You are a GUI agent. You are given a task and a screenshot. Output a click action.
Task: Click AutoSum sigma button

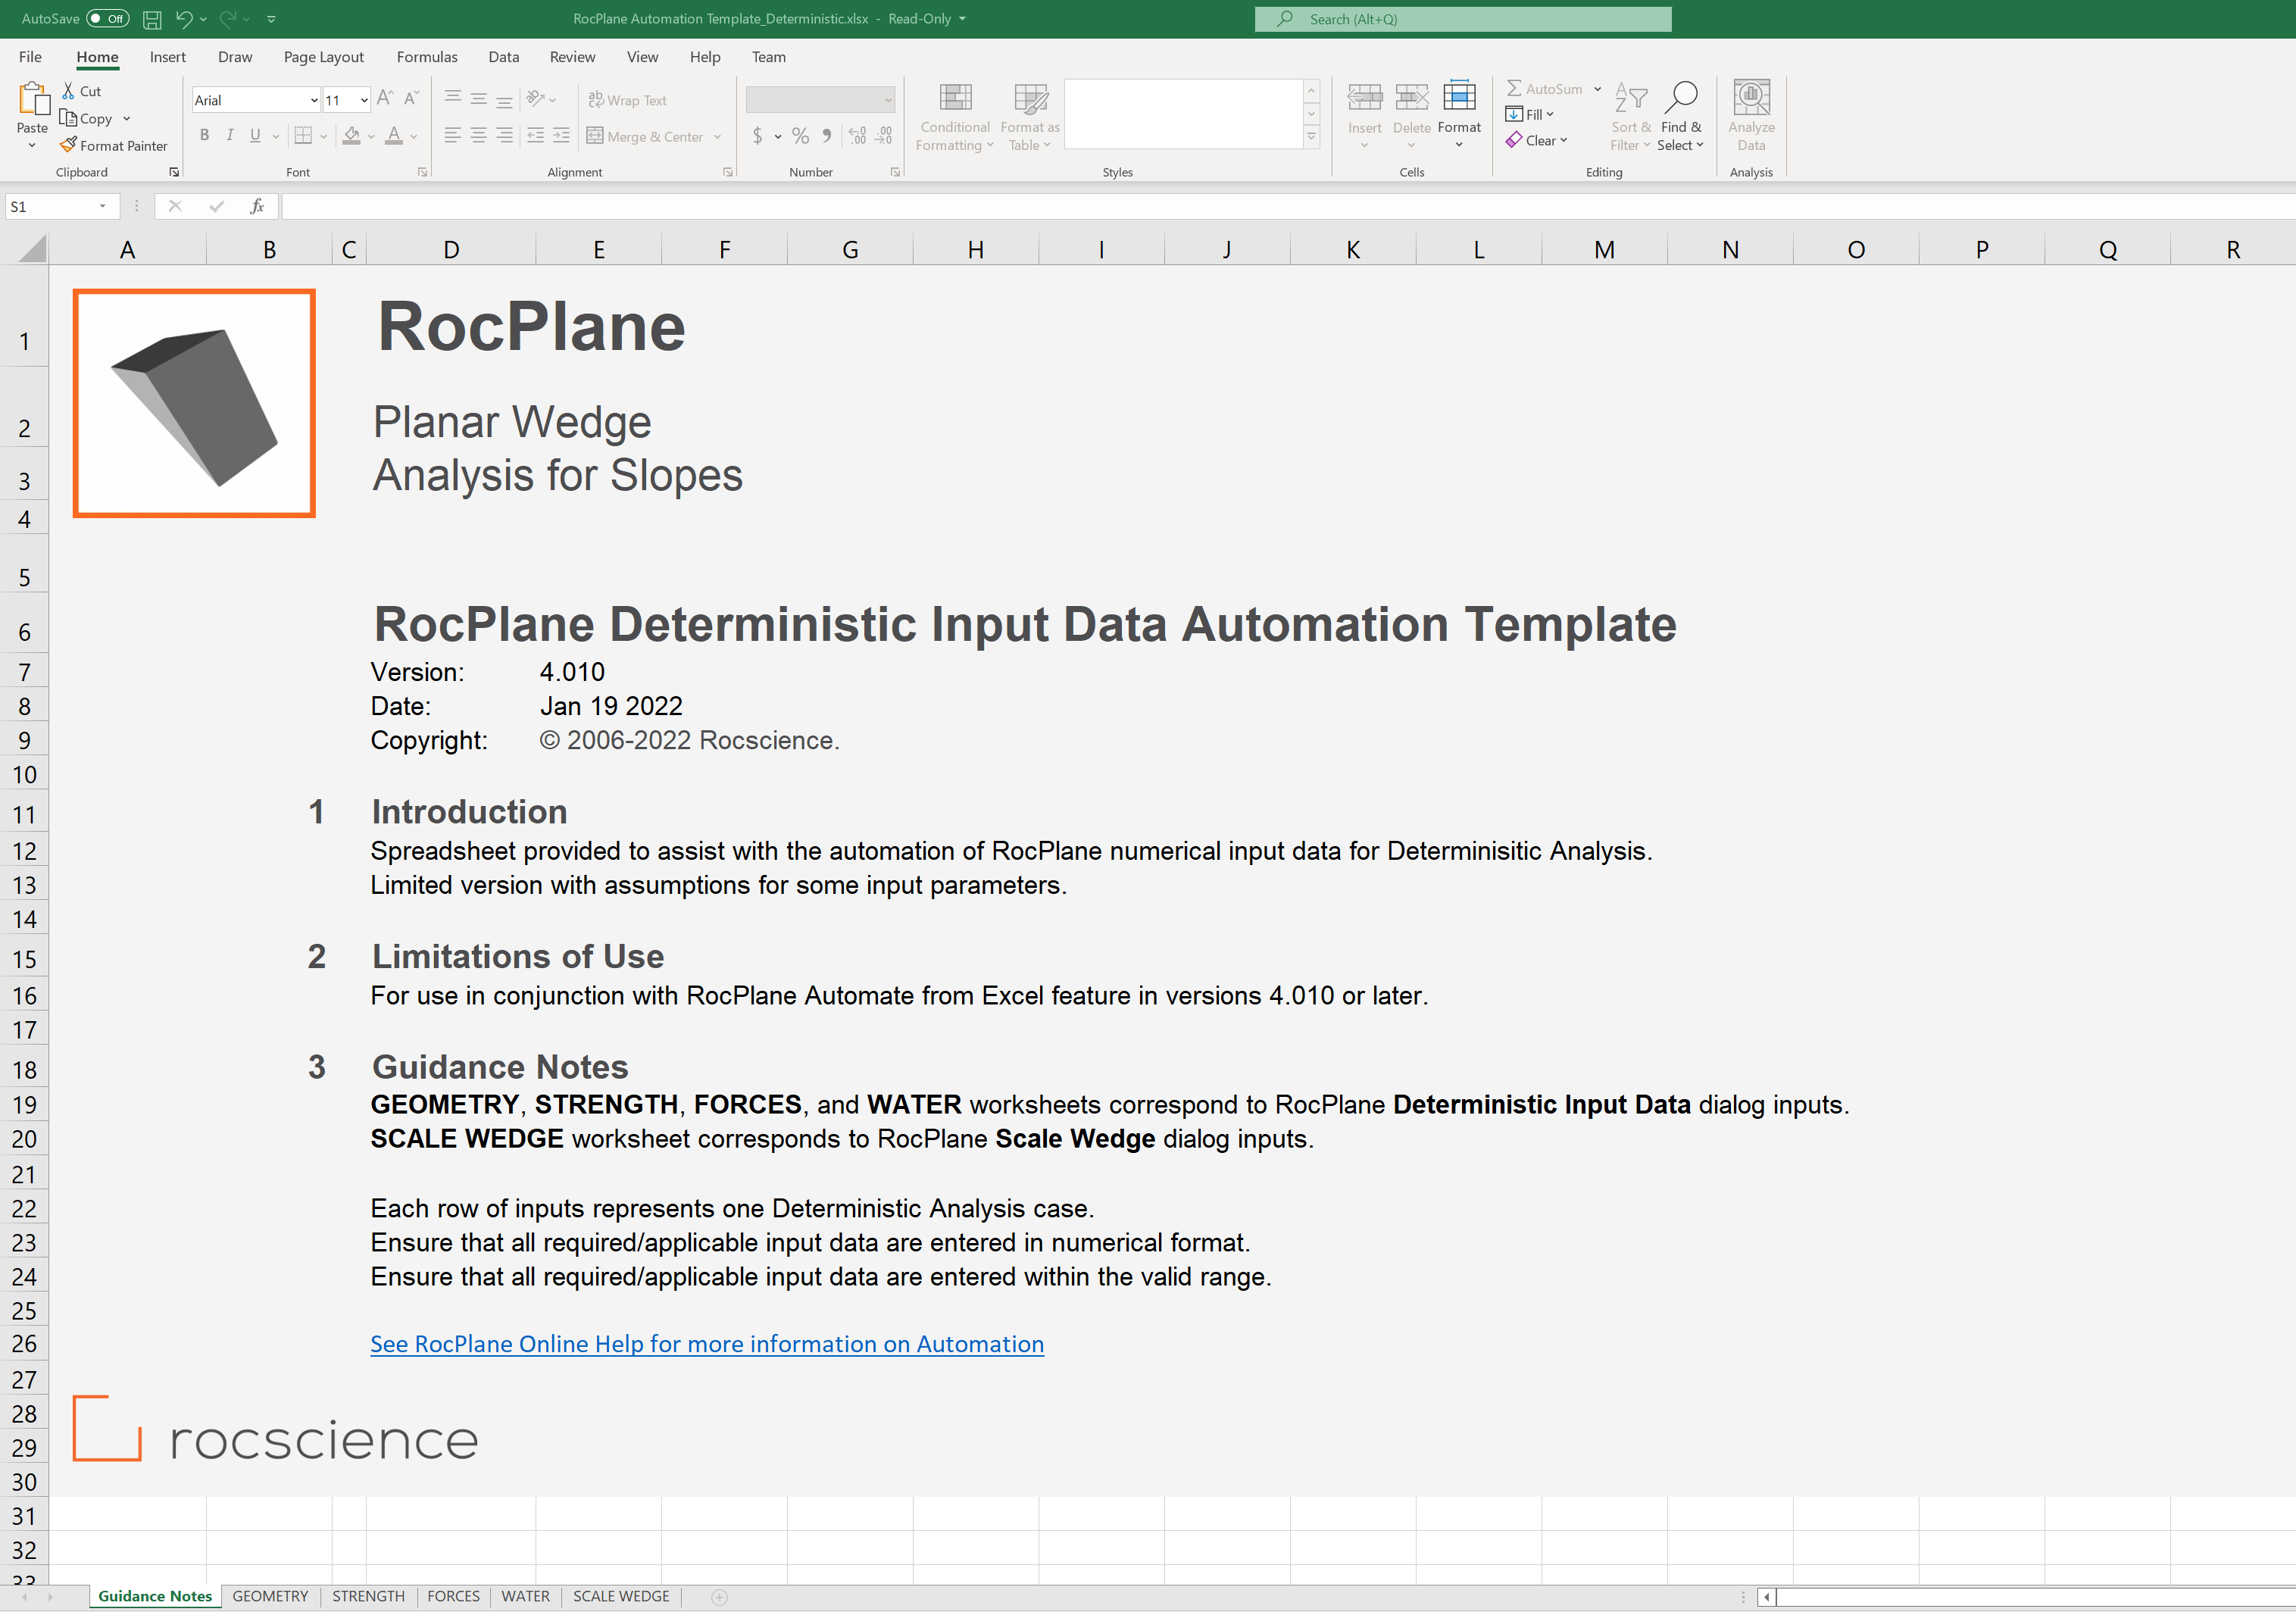1545,89
